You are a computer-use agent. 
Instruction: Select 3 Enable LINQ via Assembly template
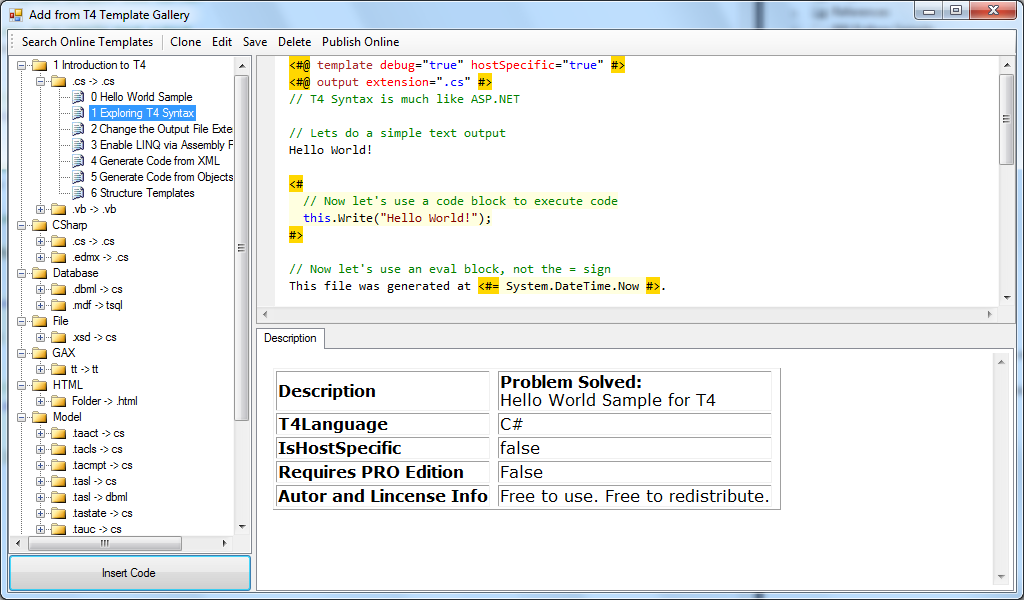161,145
